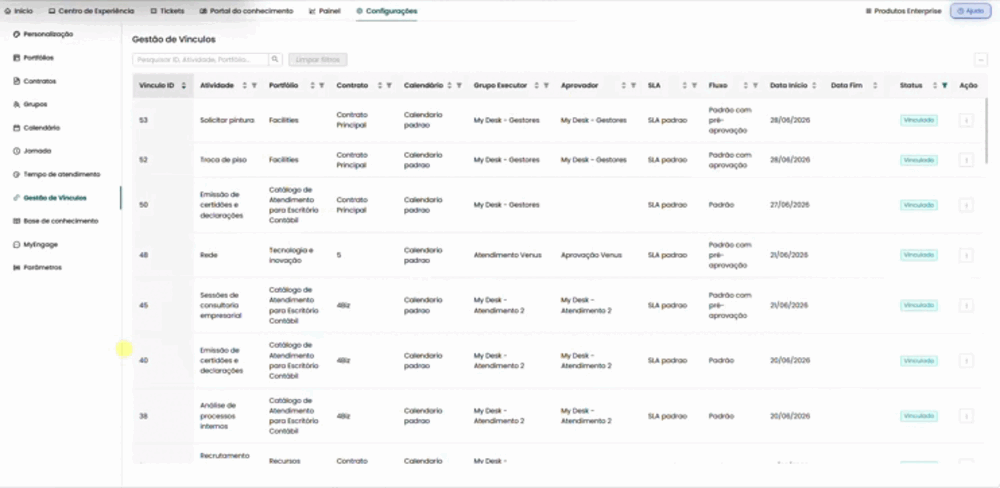Image resolution: width=1000 pixels, height=488 pixels.
Task: Sort the Data Fim column
Action: point(875,85)
